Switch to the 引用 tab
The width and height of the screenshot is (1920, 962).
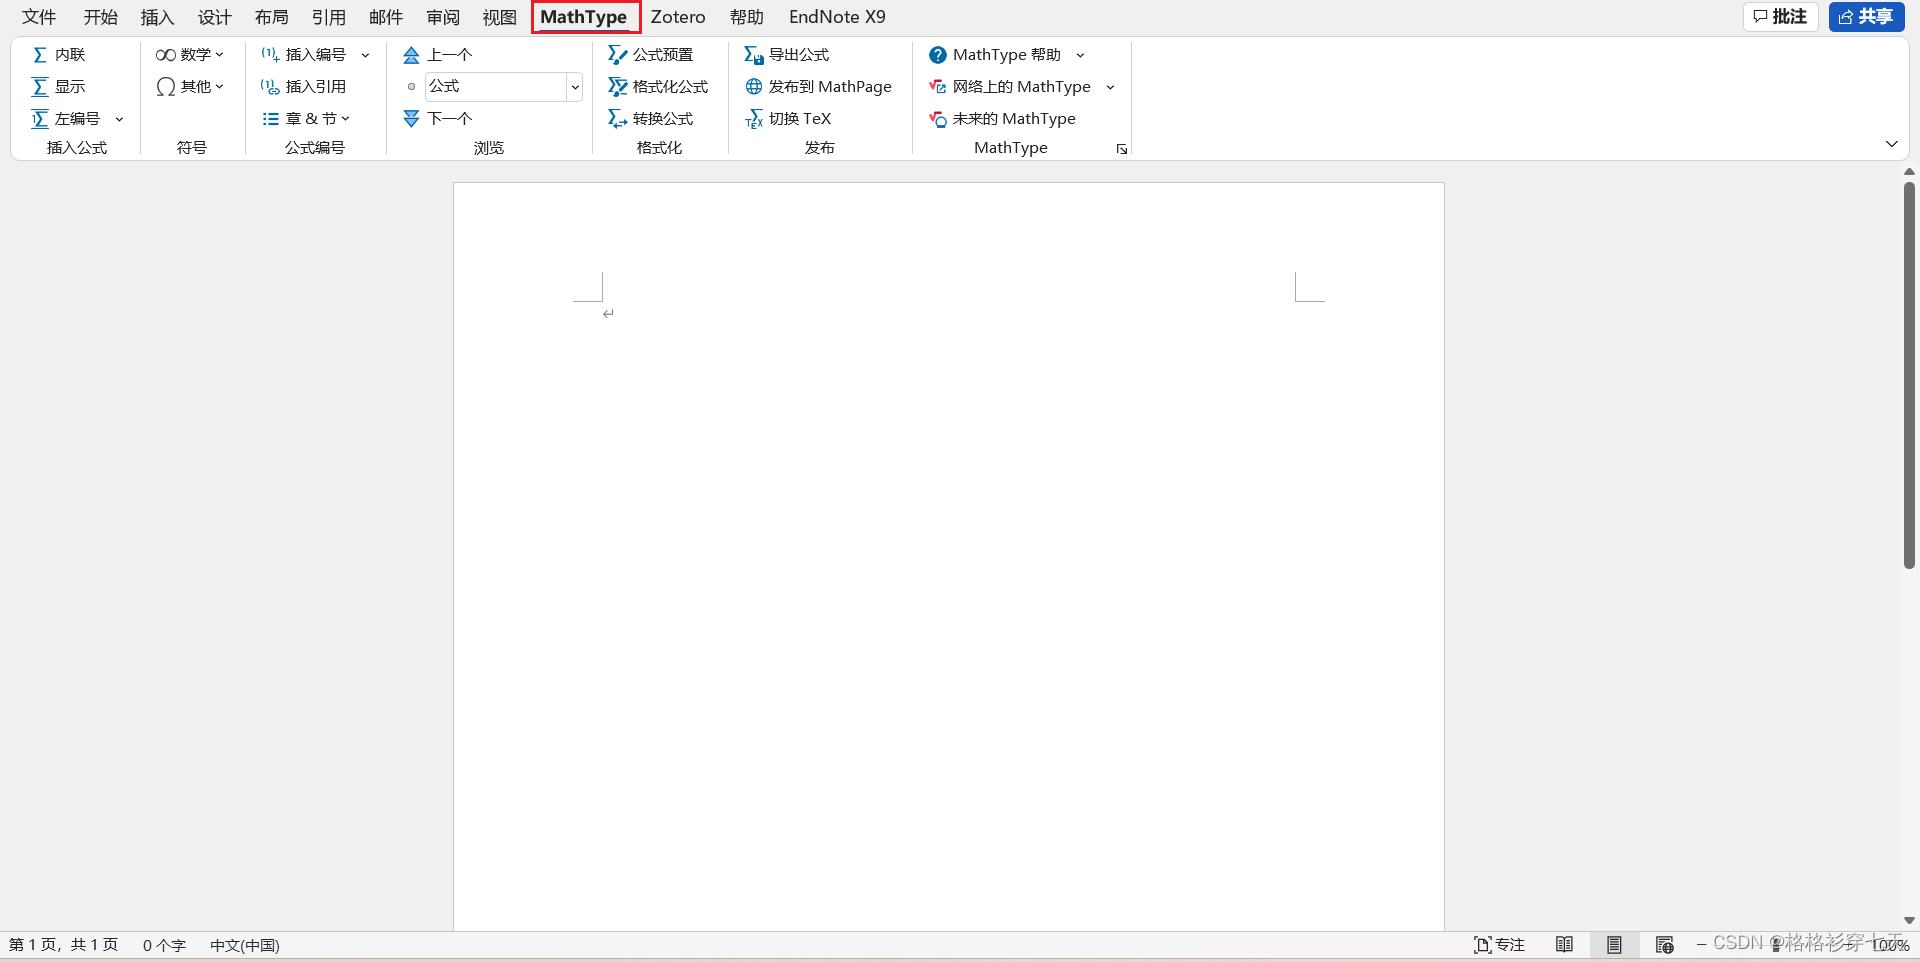[328, 17]
